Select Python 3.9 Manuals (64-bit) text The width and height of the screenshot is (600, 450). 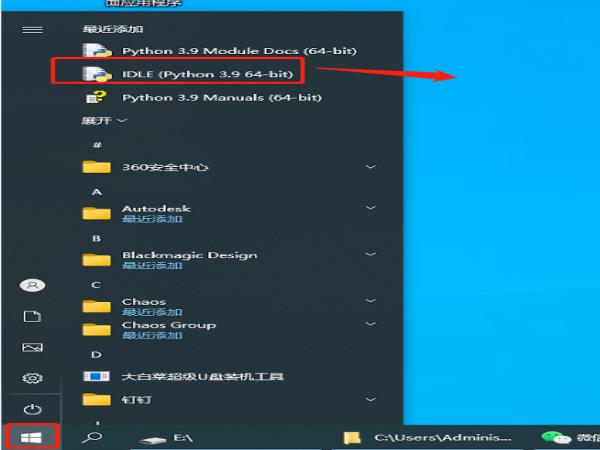222,98
